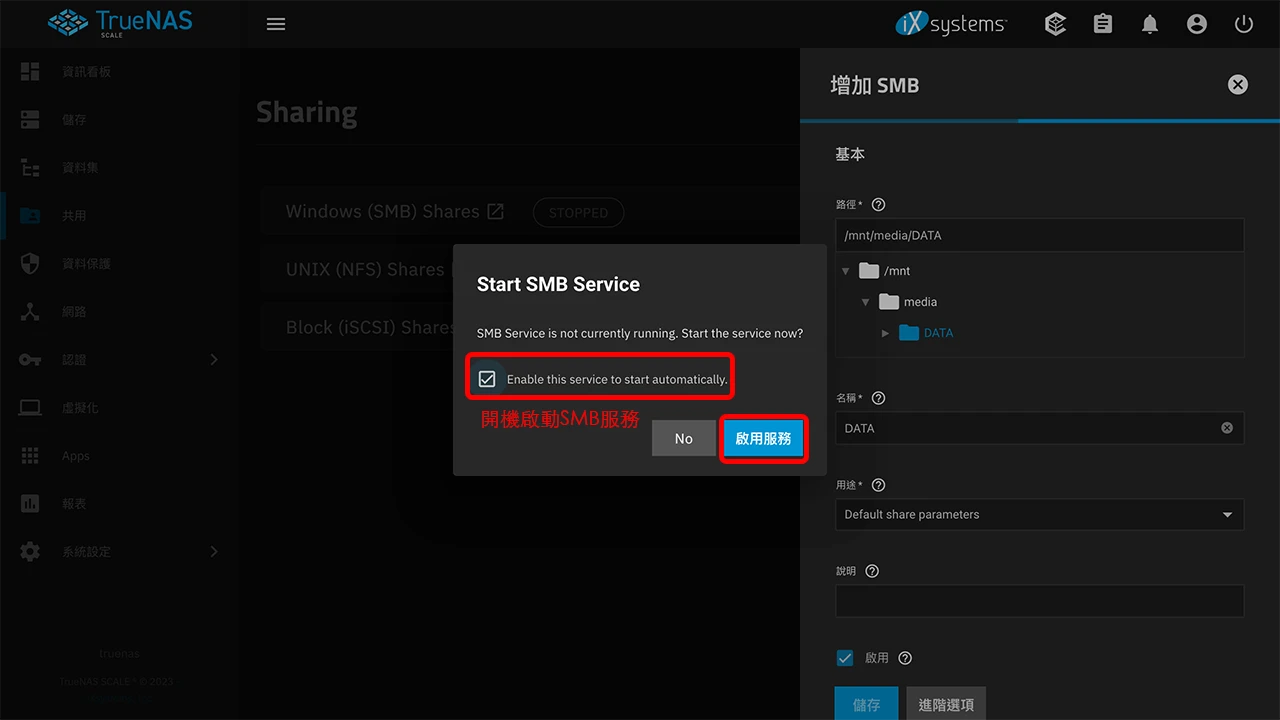Image resolution: width=1280 pixels, height=720 pixels.
Task: Click the 進階選項 advanced options button
Action: coord(946,705)
